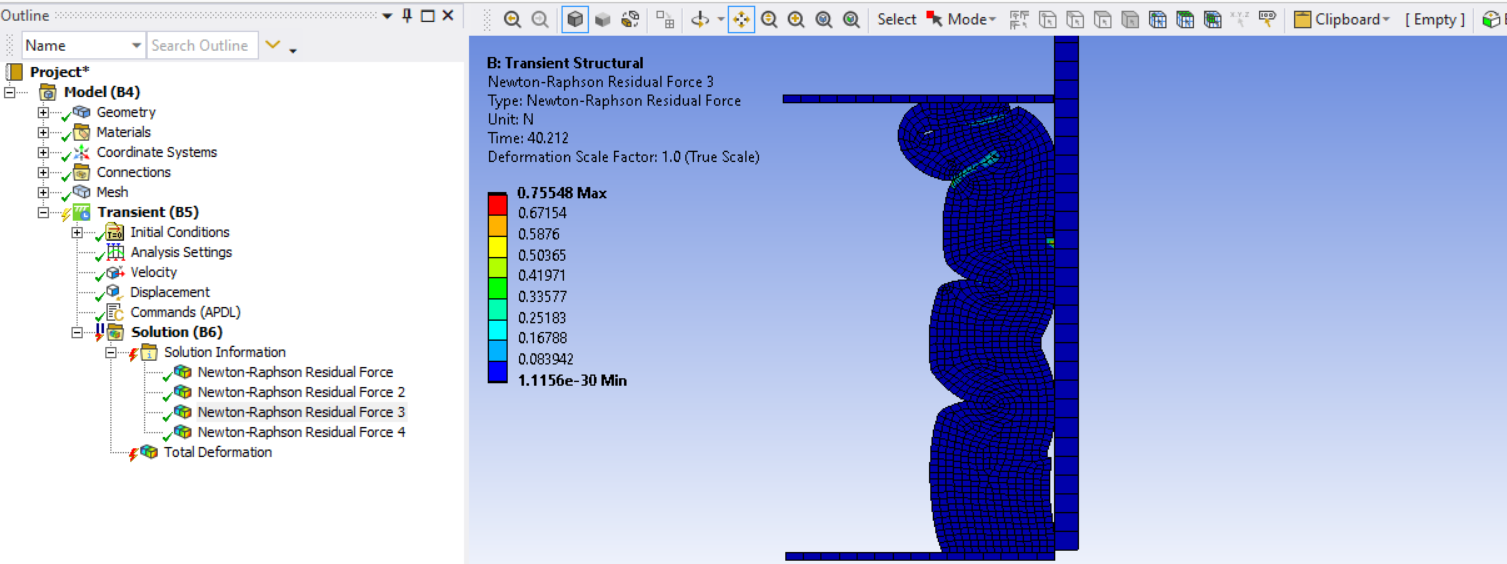Switch to shaded exterior display cube
The width and height of the screenshot is (1507, 564).
point(603,19)
